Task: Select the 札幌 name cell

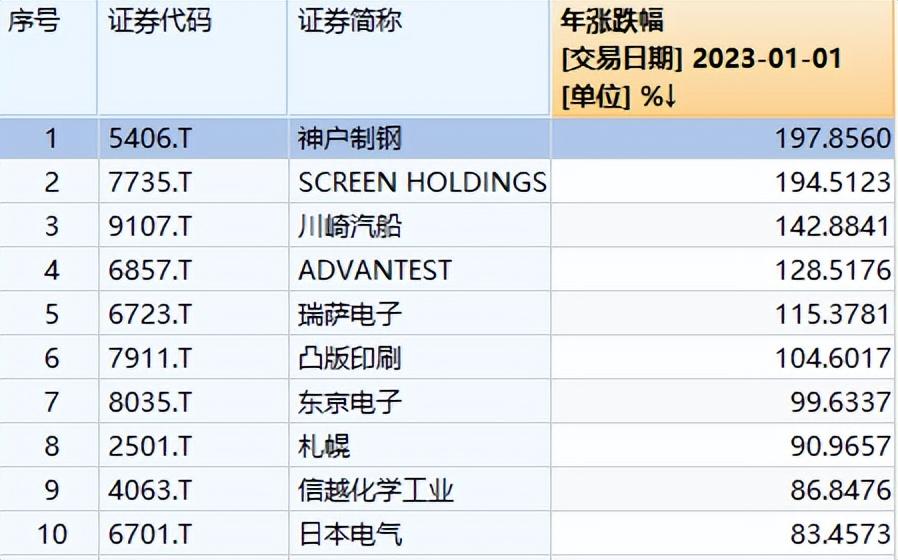Action: [324, 446]
